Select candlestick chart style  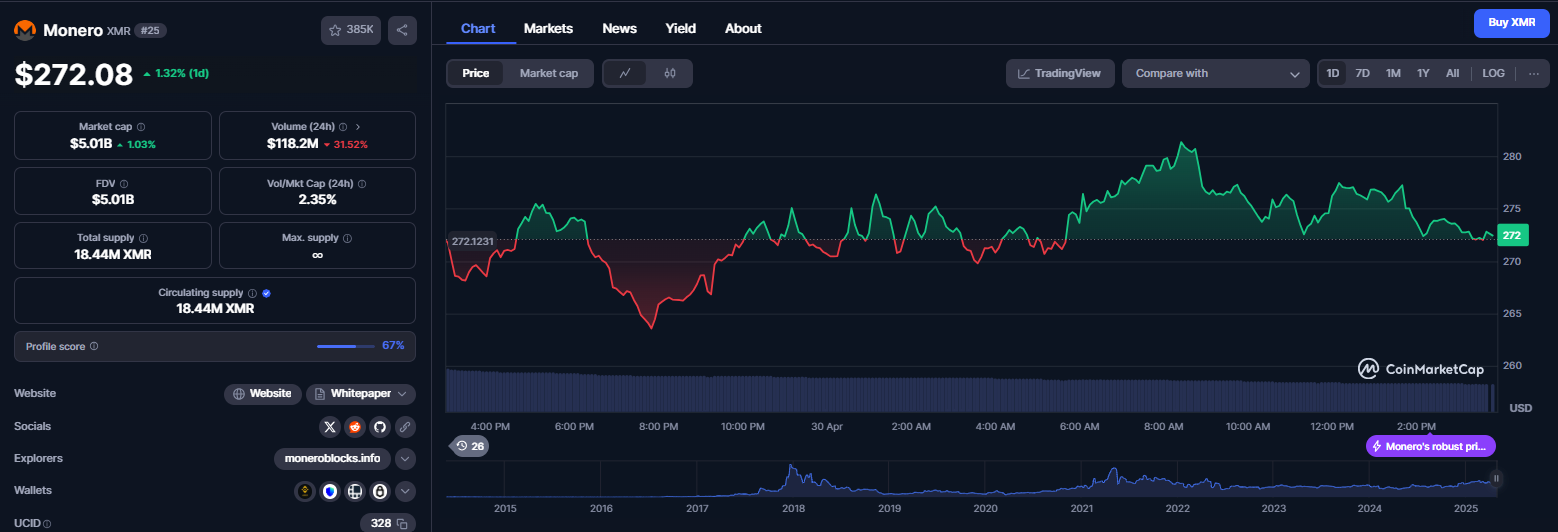coord(670,73)
